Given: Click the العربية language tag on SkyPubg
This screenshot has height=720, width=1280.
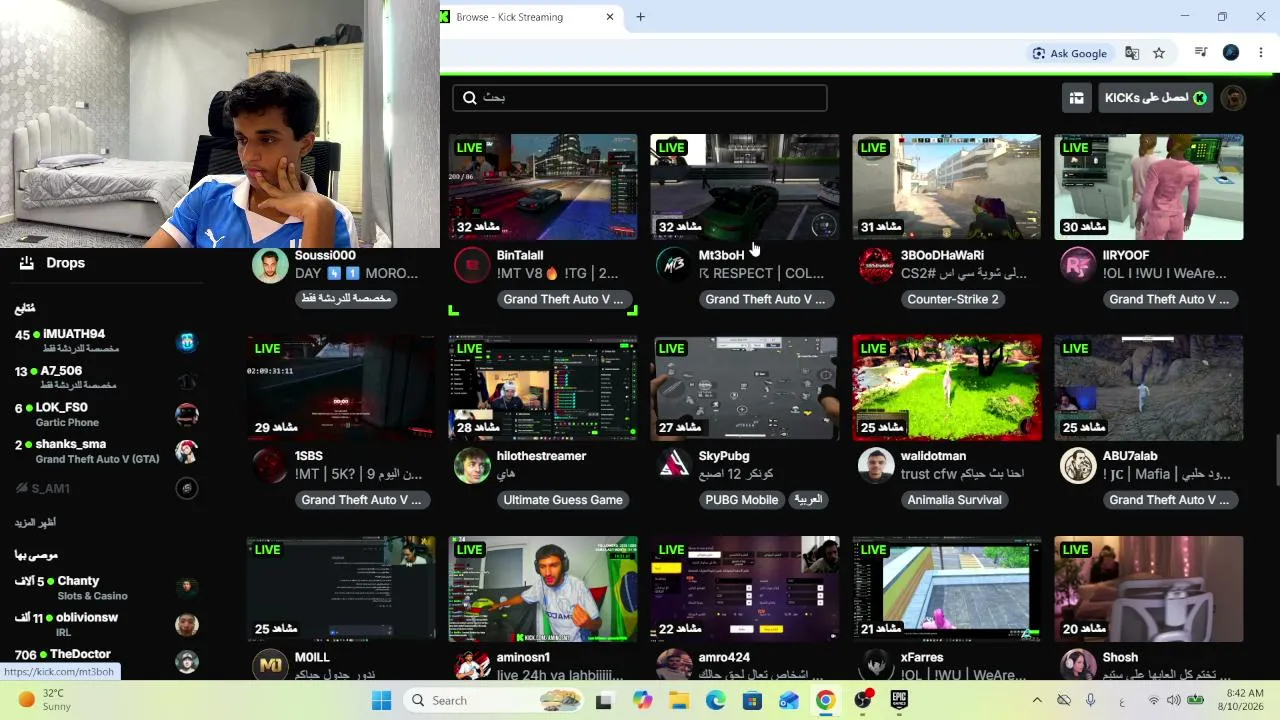Looking at the screenshot, I should point(808,499).
